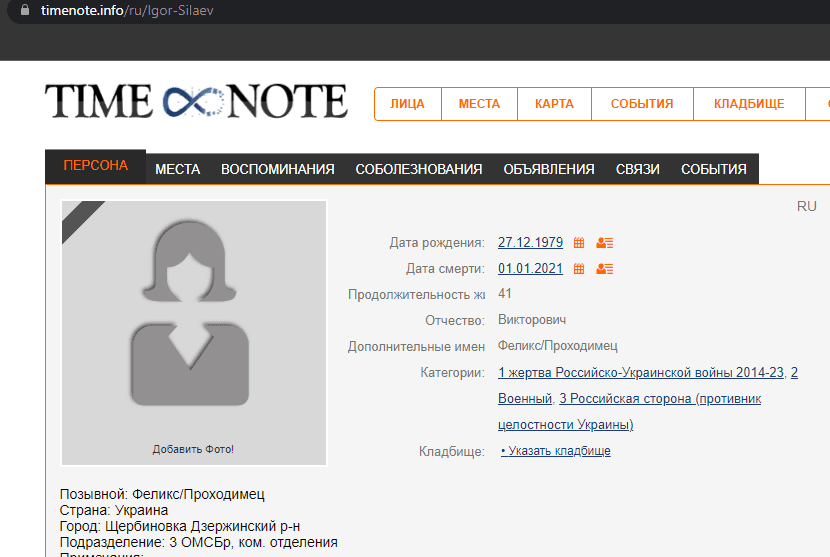Click Добавить Фото under the avatar

pyautogui.click(x=193, y=449)
